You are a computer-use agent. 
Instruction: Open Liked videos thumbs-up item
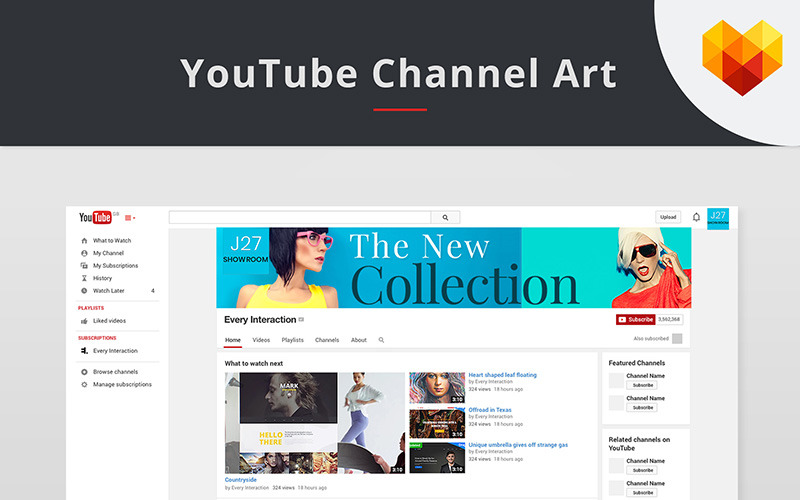coord(109,321)
